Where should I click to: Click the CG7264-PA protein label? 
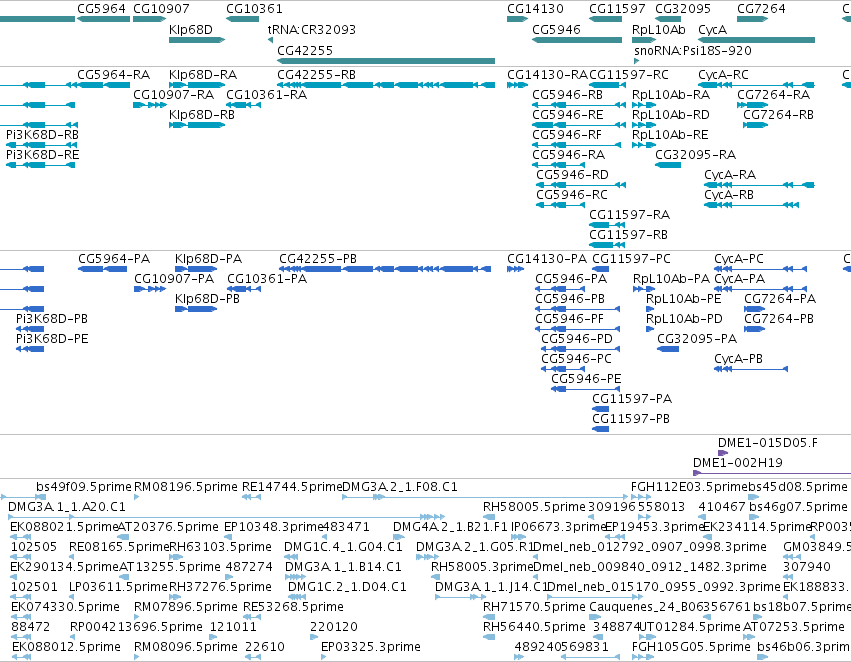click(780, 299)
